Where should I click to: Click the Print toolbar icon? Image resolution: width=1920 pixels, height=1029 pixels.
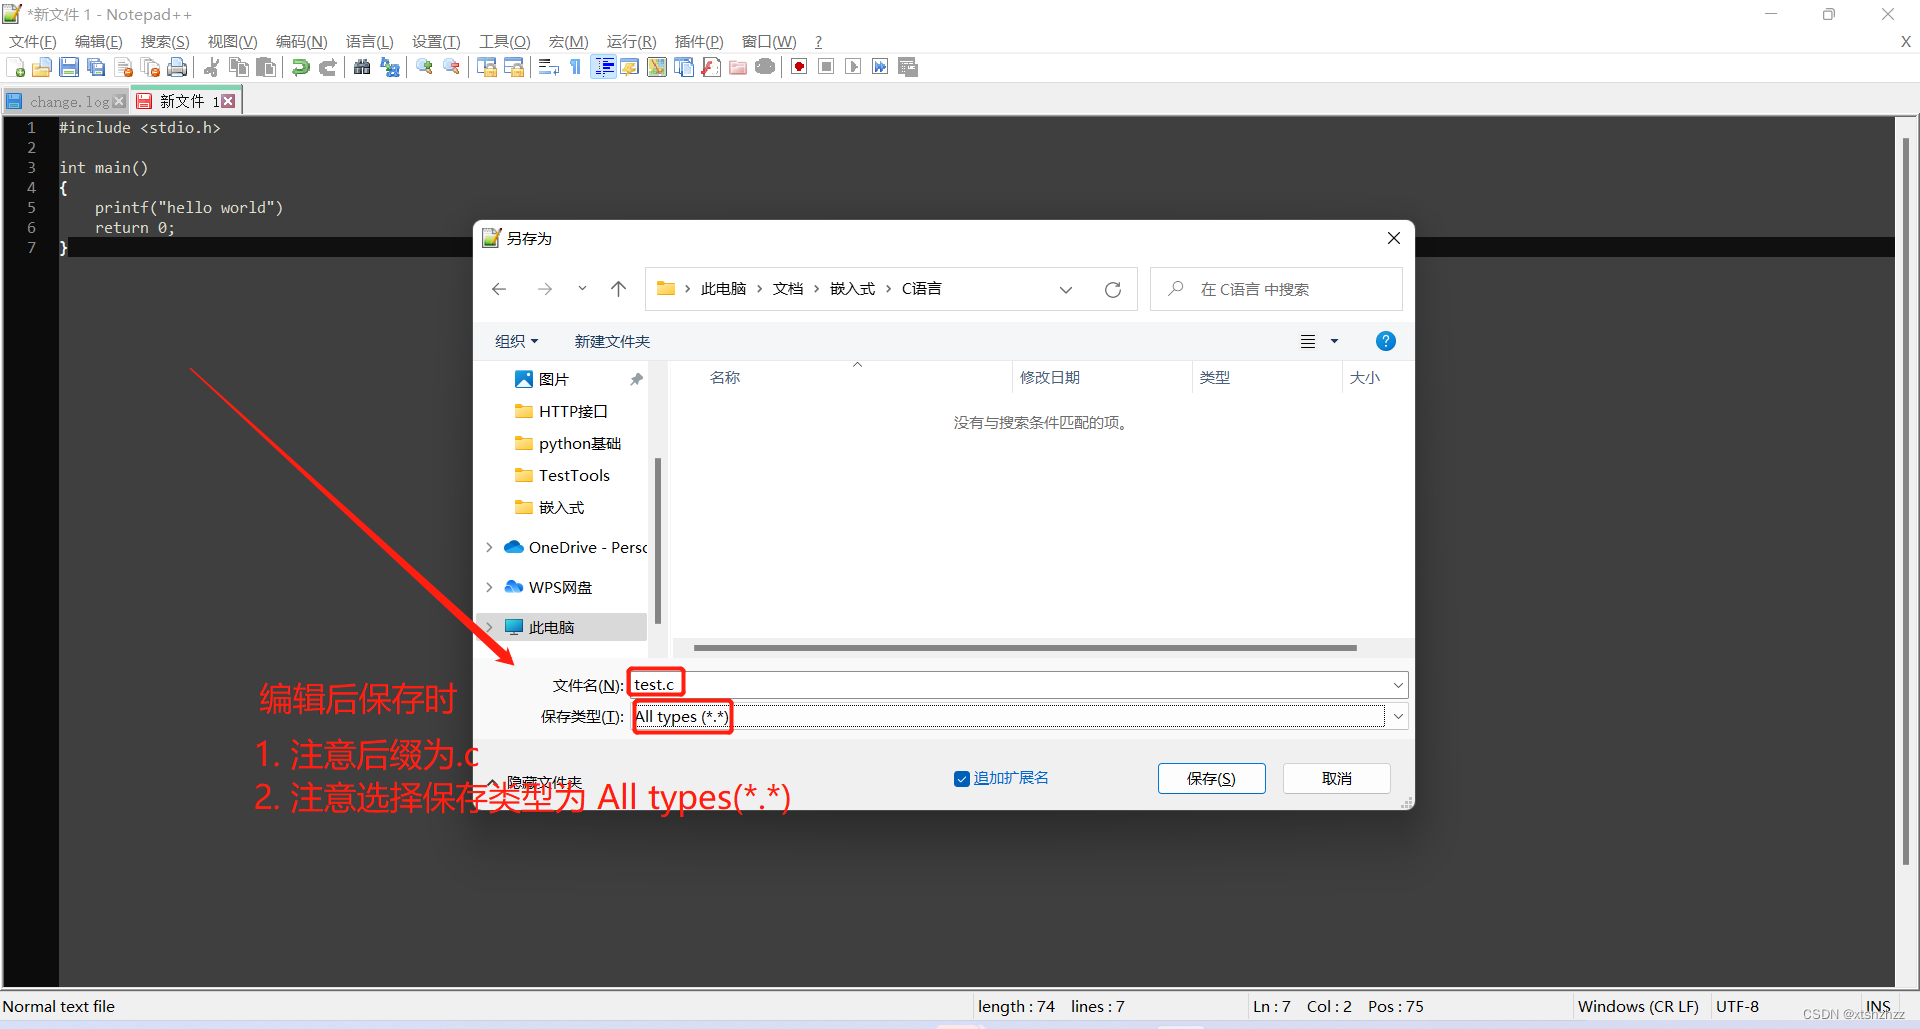tap(177, 67)
